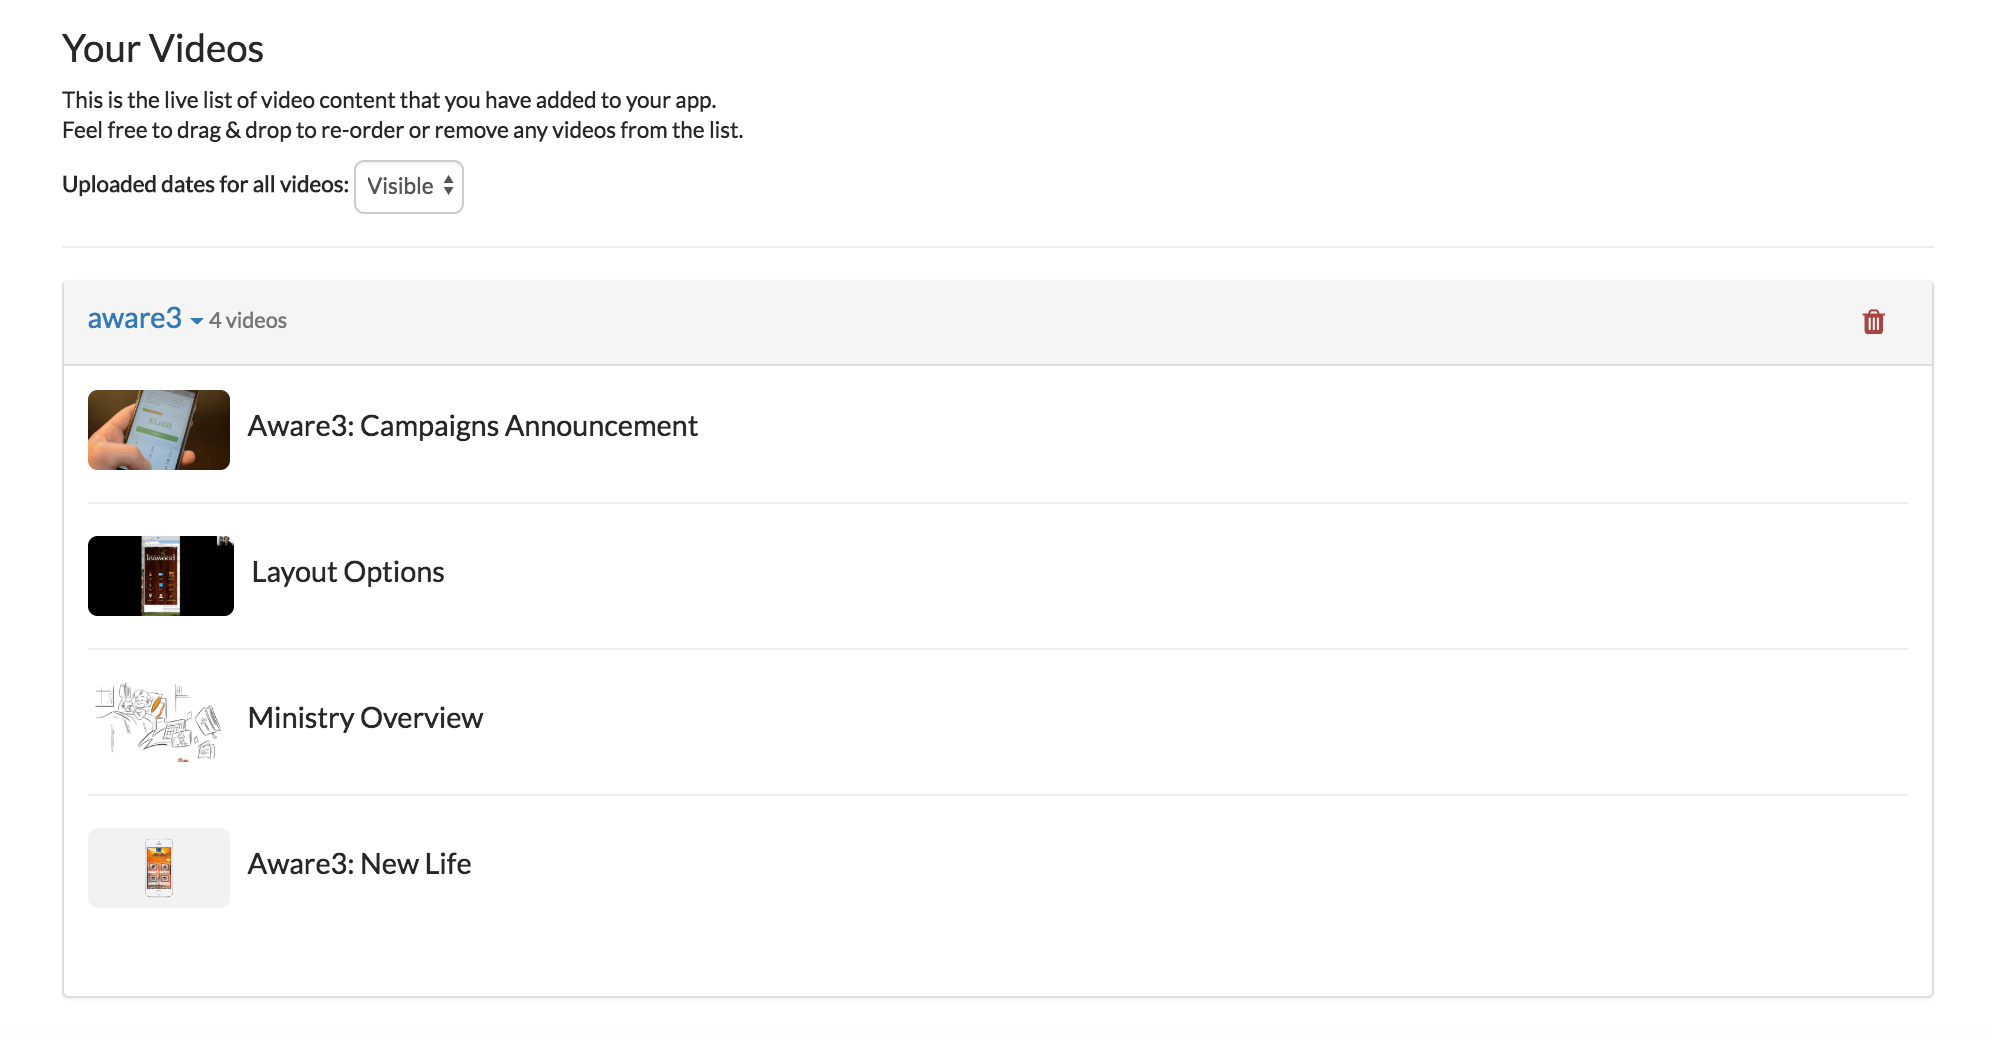
Task: Click the Your Videos page heading
Action: pos(163,49)
